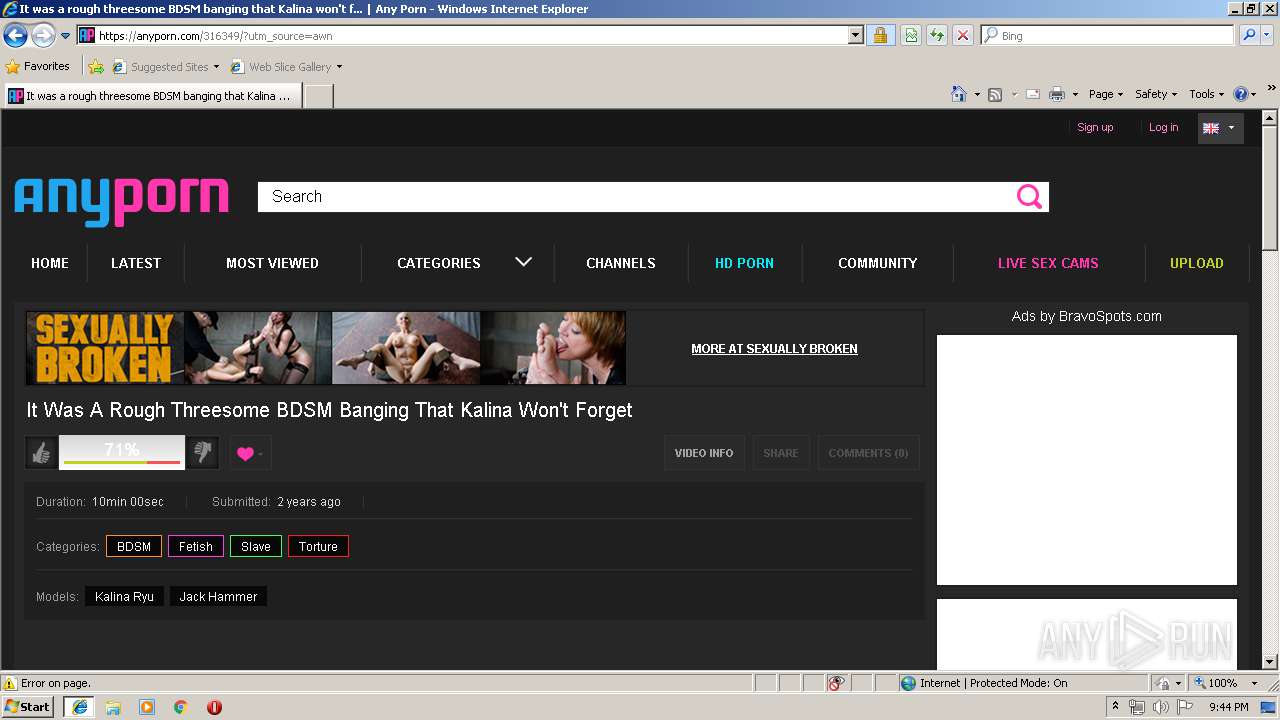Click the thumbs up like icon
The height and width of the screenshot is (720, 1280).
click(41, 453)
